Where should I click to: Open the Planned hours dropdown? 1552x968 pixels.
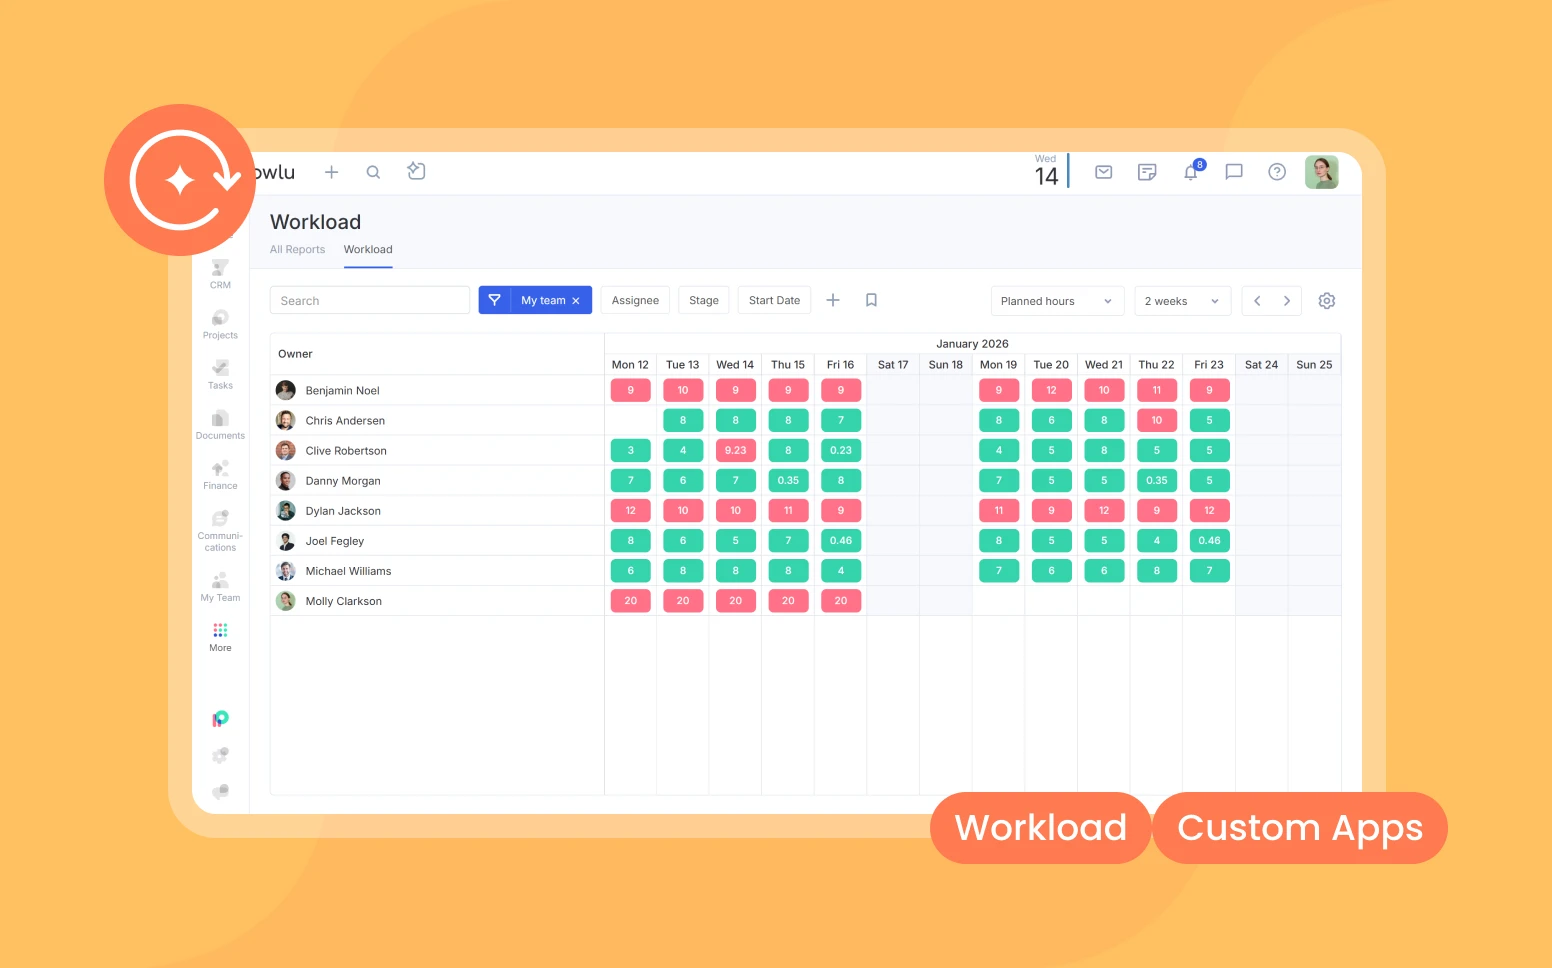1056,300
